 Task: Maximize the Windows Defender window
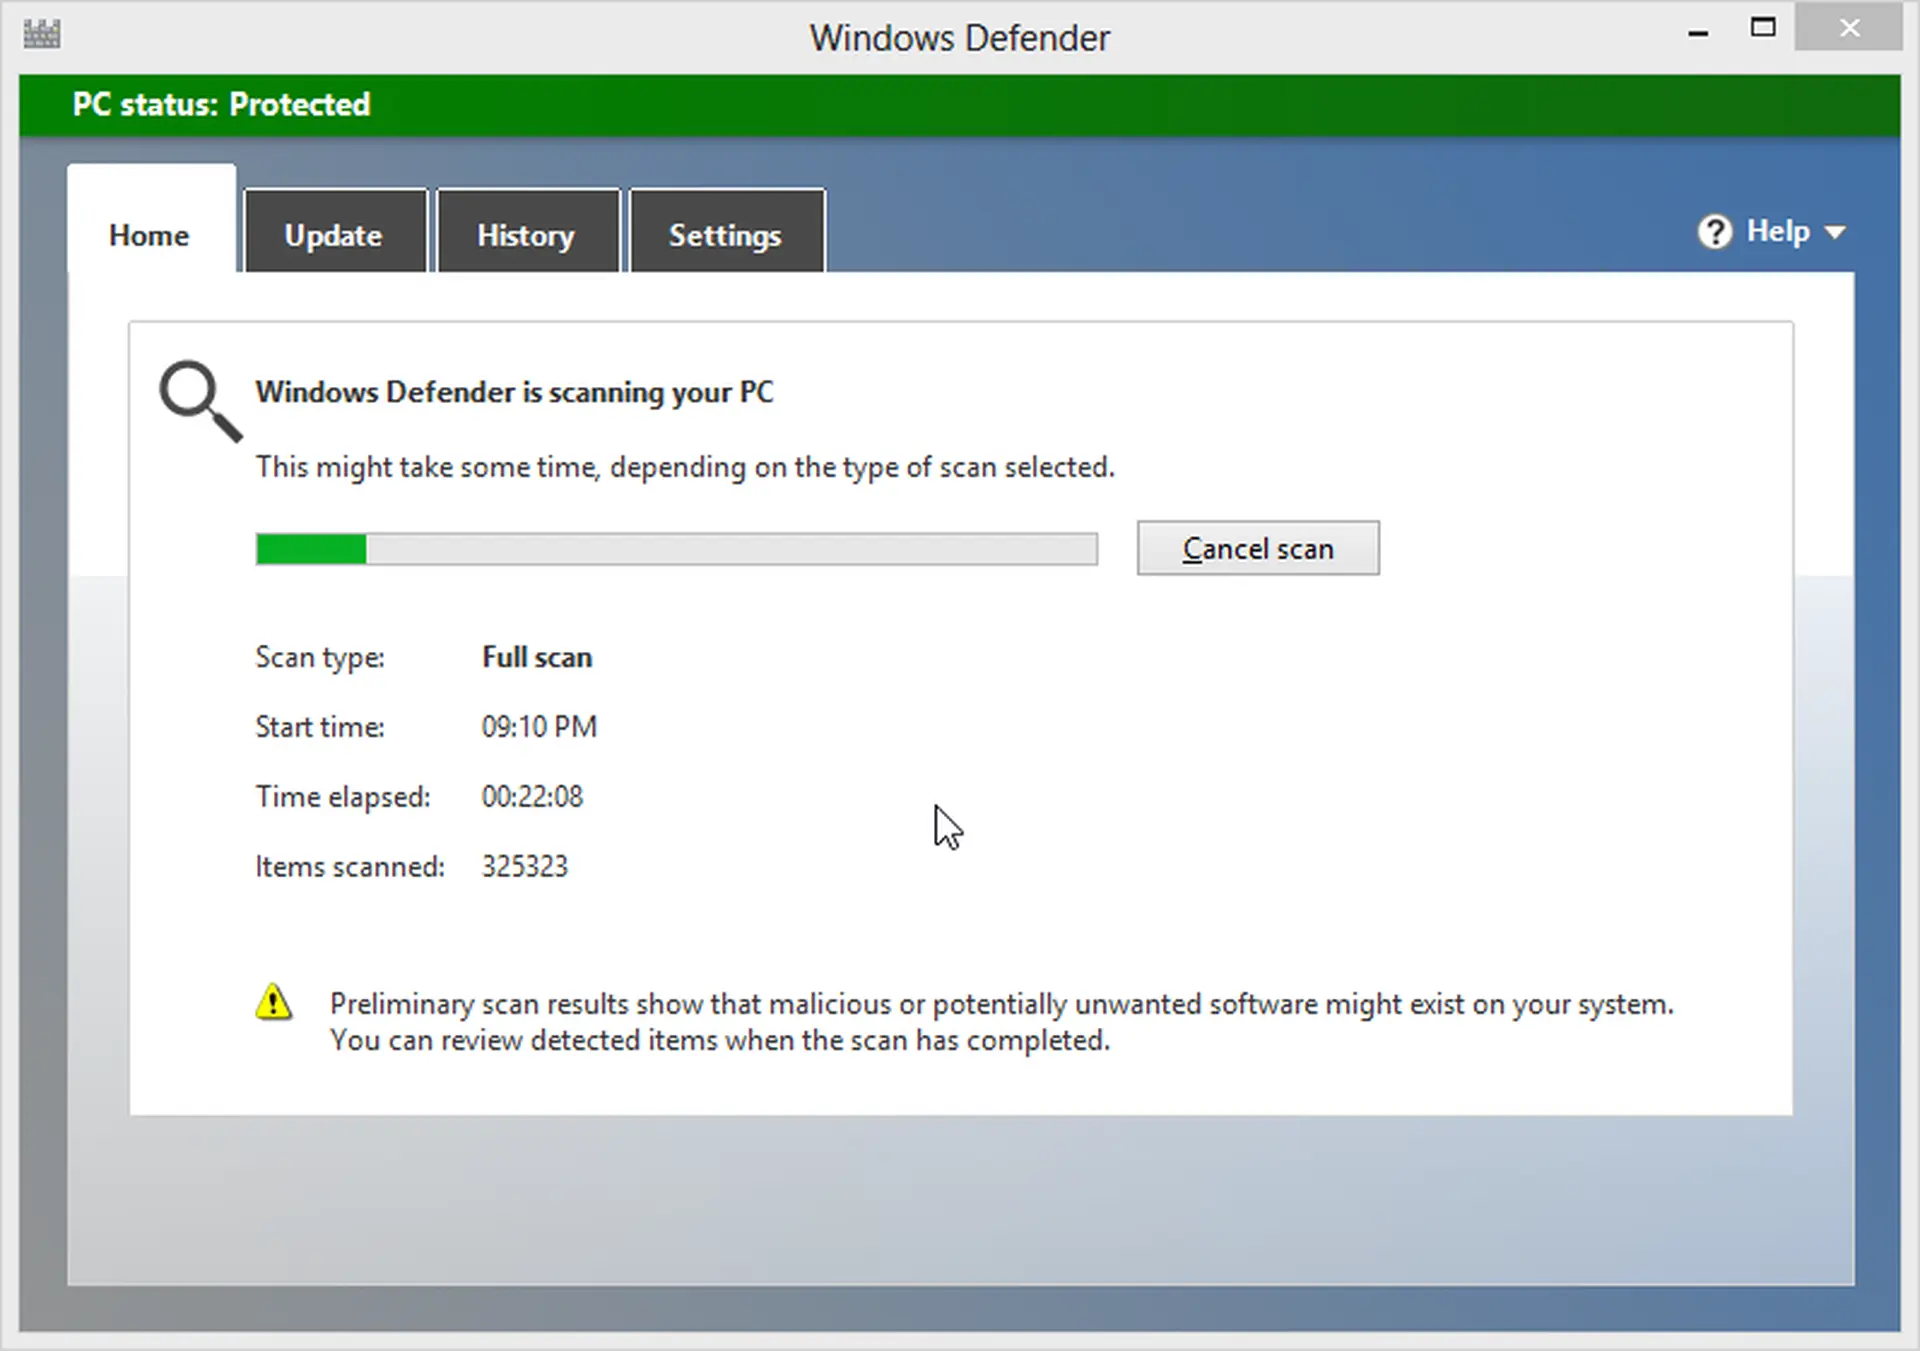click(x=1762, y=28)
